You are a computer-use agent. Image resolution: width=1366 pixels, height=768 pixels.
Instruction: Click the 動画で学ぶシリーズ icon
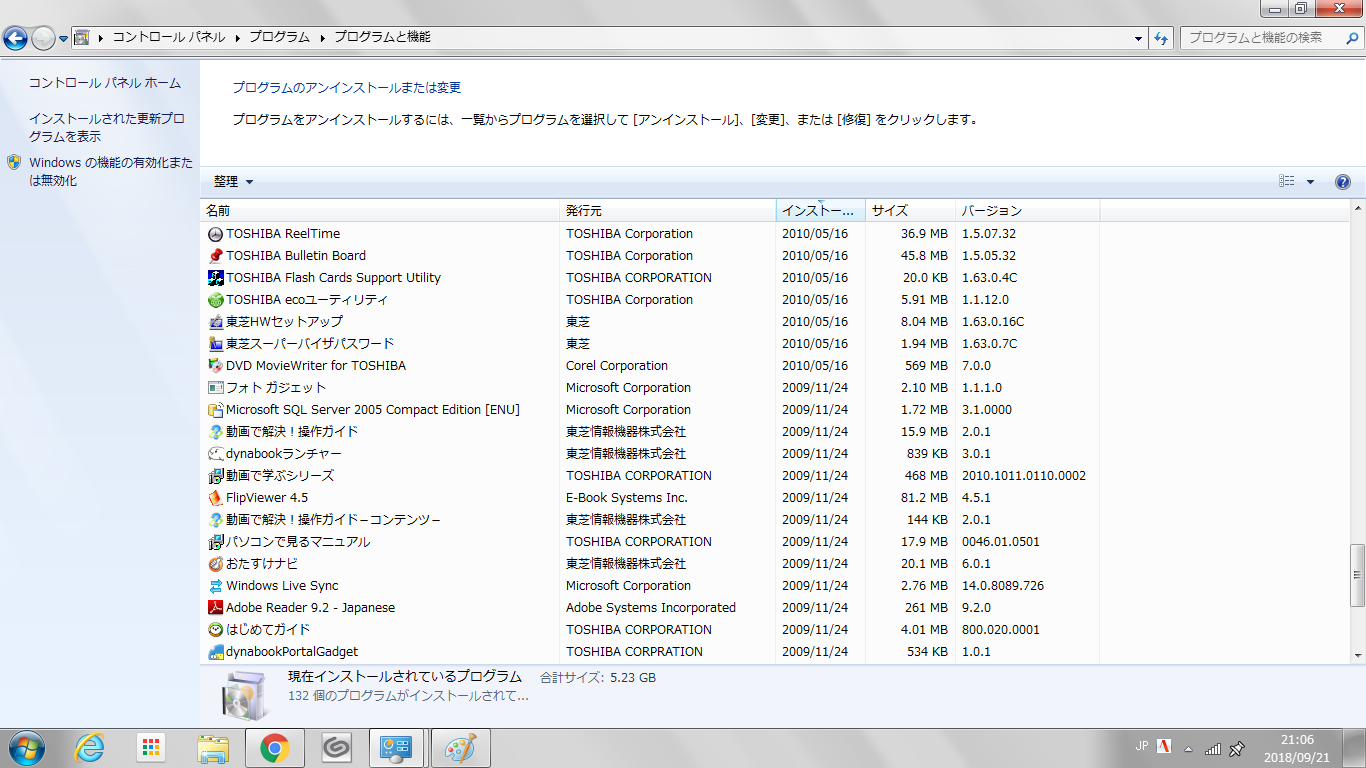[216, 476]
